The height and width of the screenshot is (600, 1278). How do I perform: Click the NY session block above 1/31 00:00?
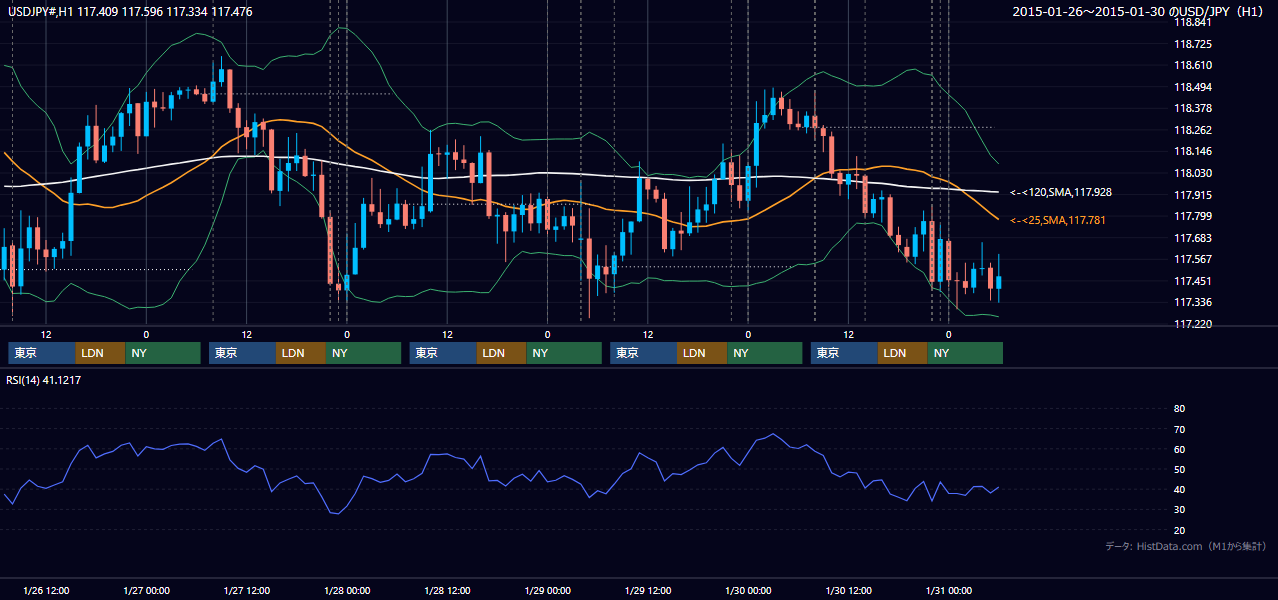[x=965, y=353]
